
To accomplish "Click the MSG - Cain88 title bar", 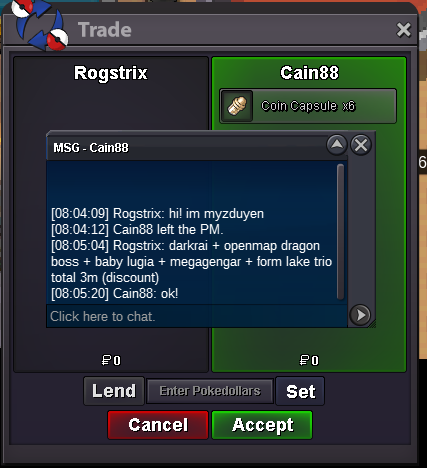I will point(187,147).
